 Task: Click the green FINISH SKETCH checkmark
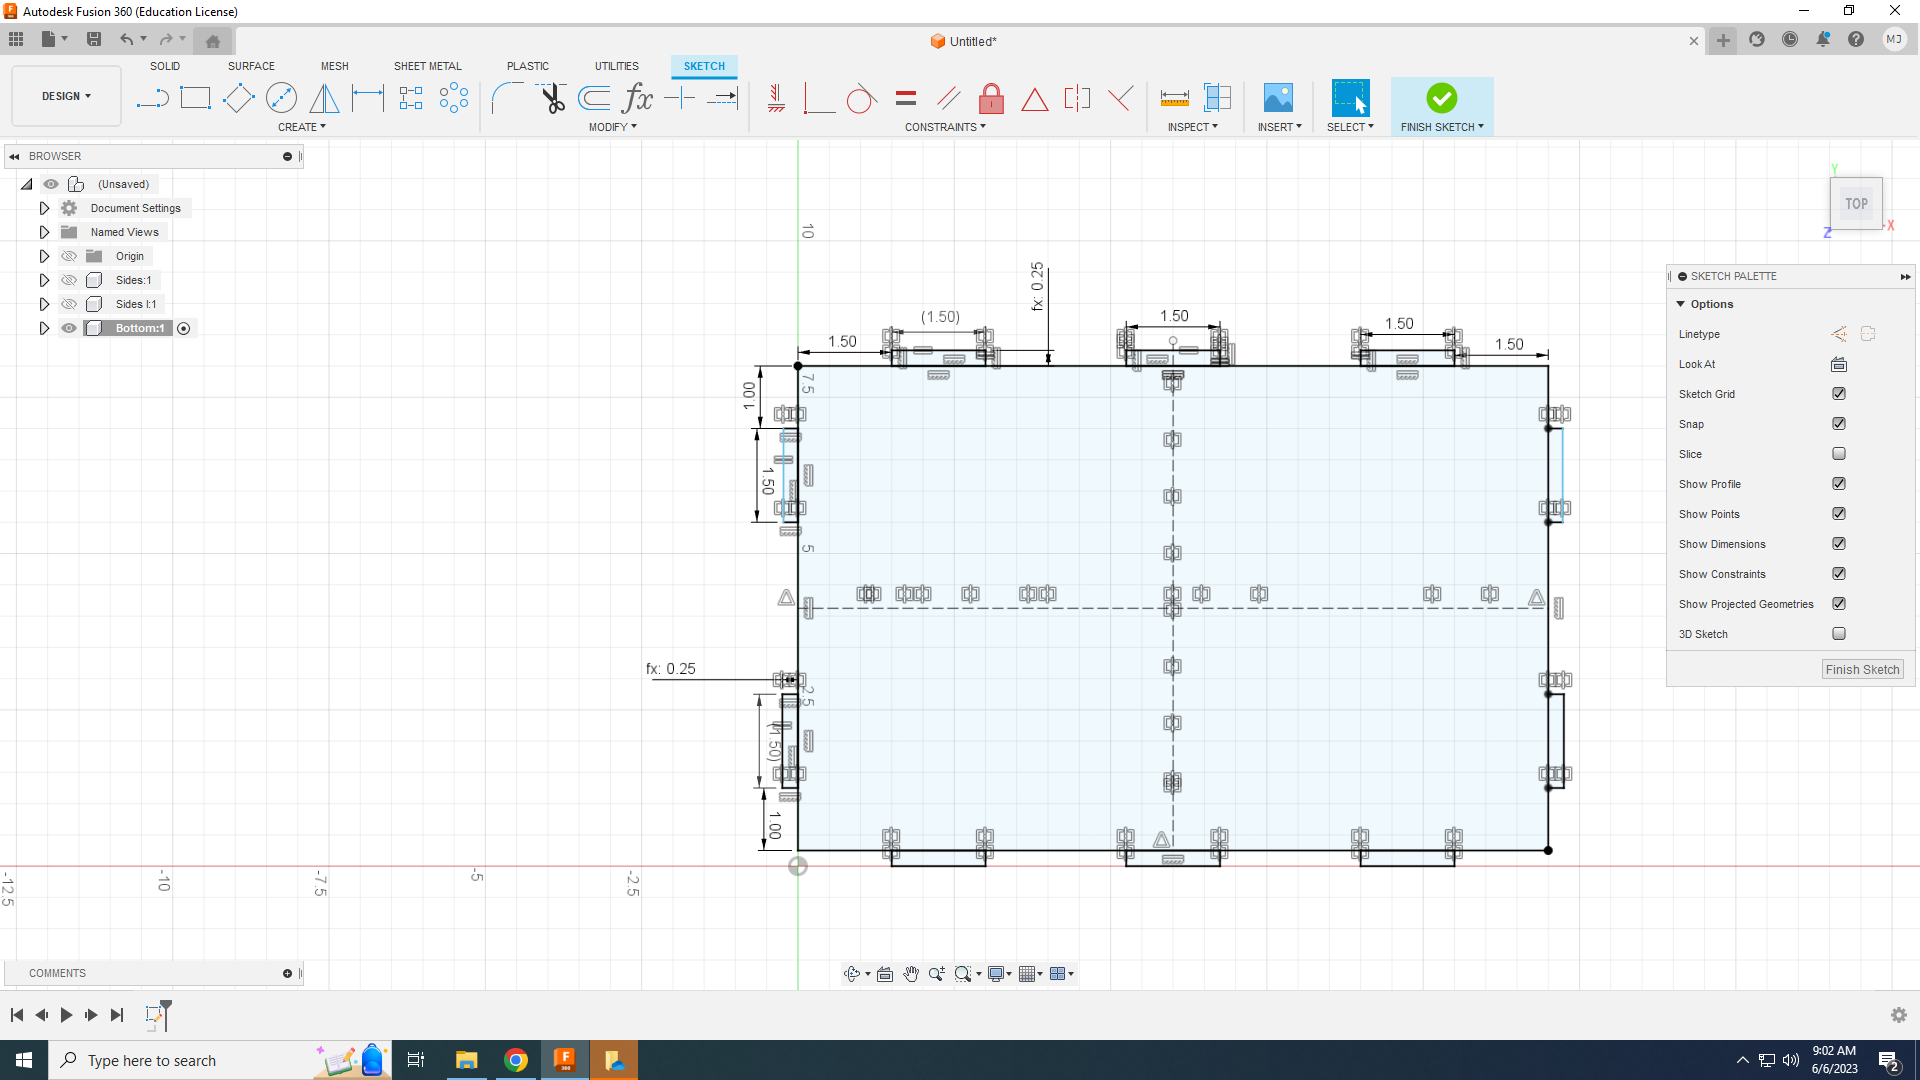pos(1441,98)
